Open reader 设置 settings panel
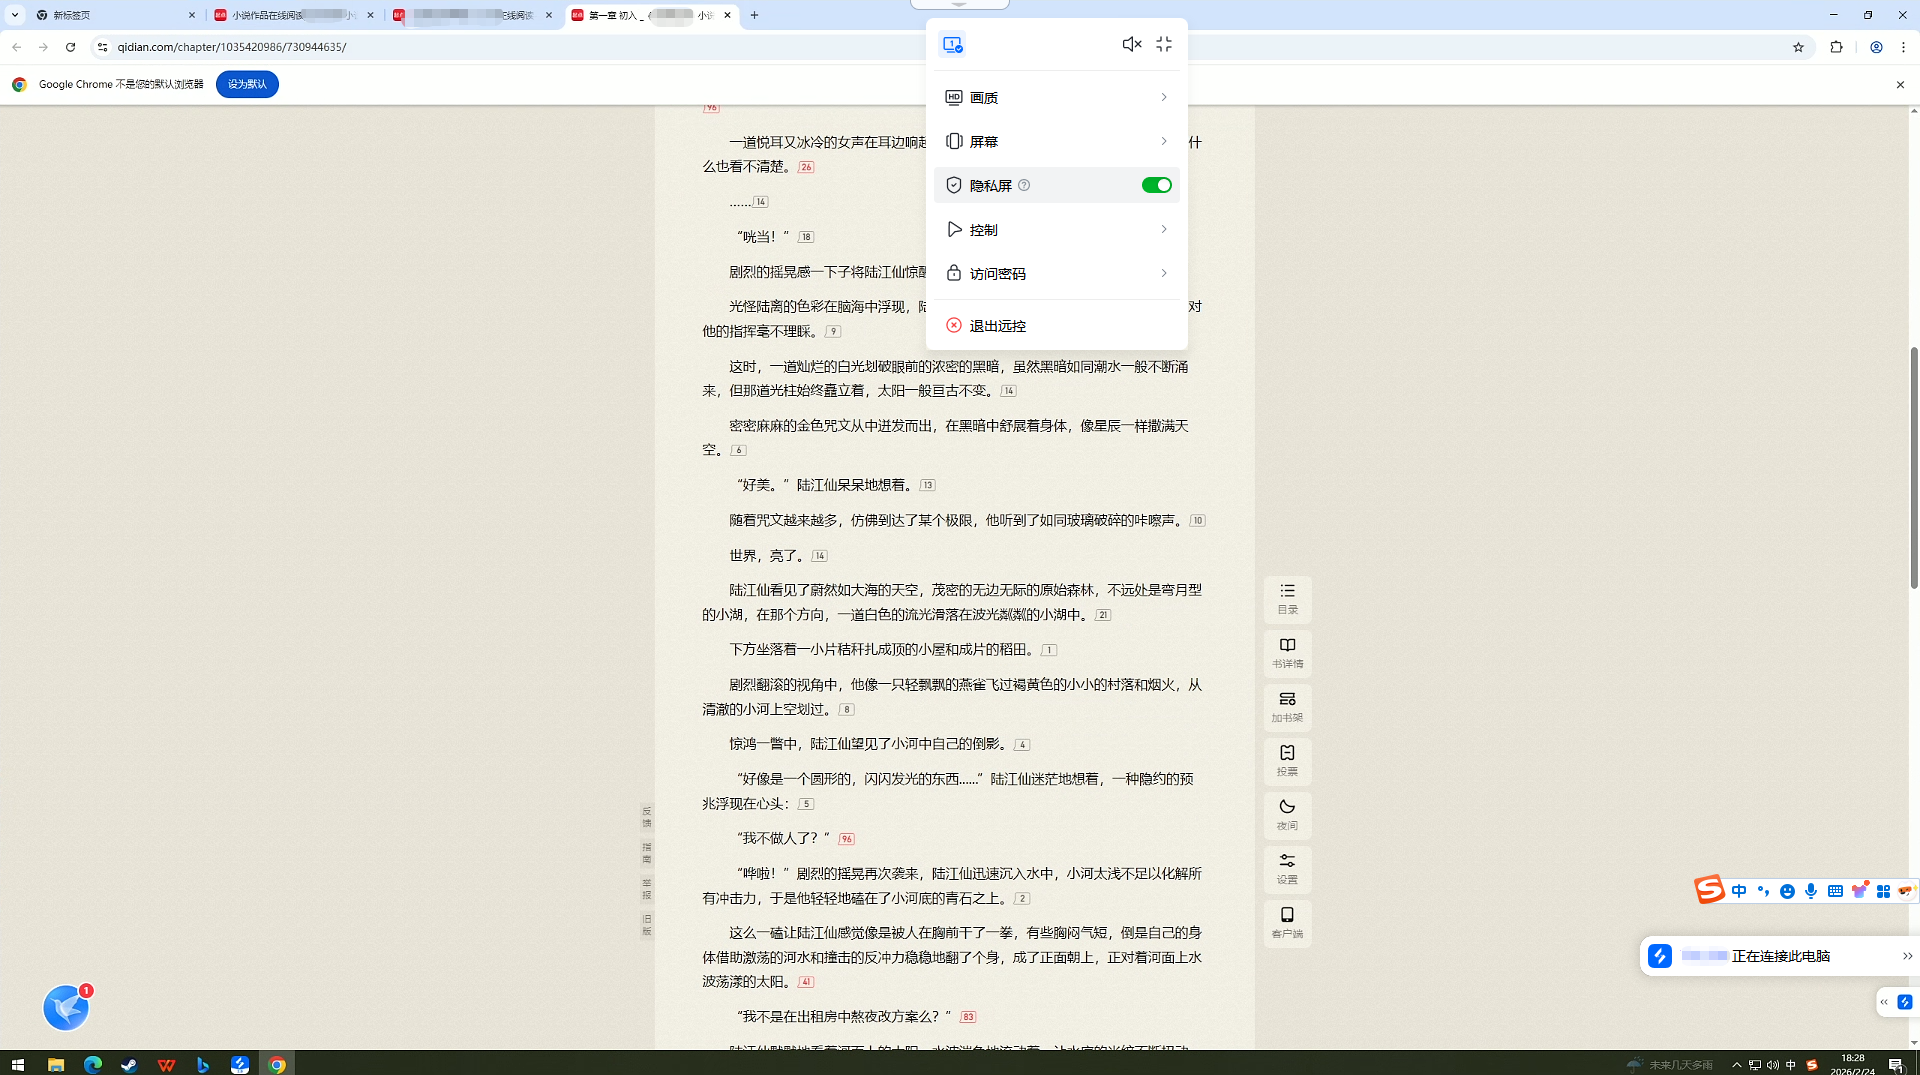Image resolution: width=1920 pixels, height=1075 pixels. pos(1287,868)
